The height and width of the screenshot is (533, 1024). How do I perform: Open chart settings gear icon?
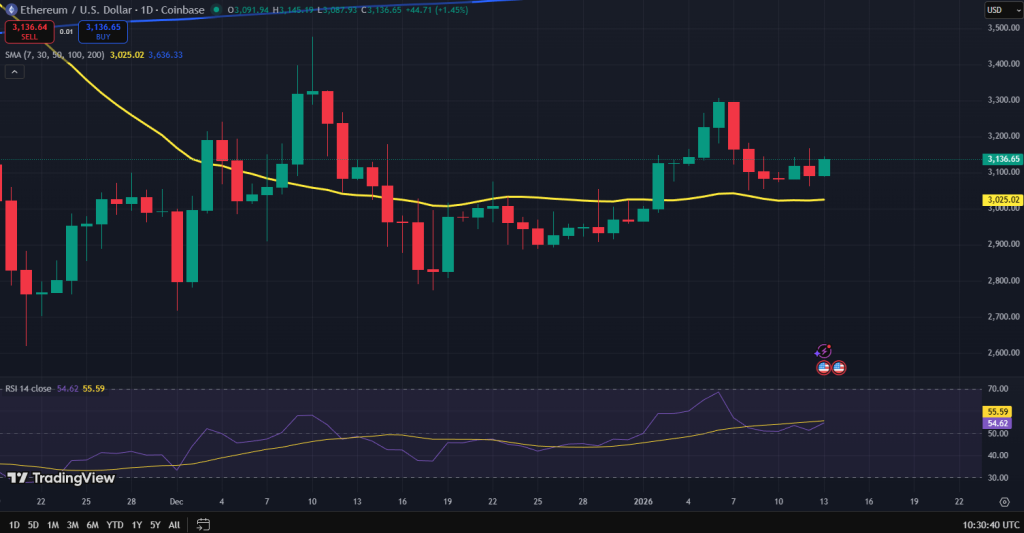tap(1004, 502)
